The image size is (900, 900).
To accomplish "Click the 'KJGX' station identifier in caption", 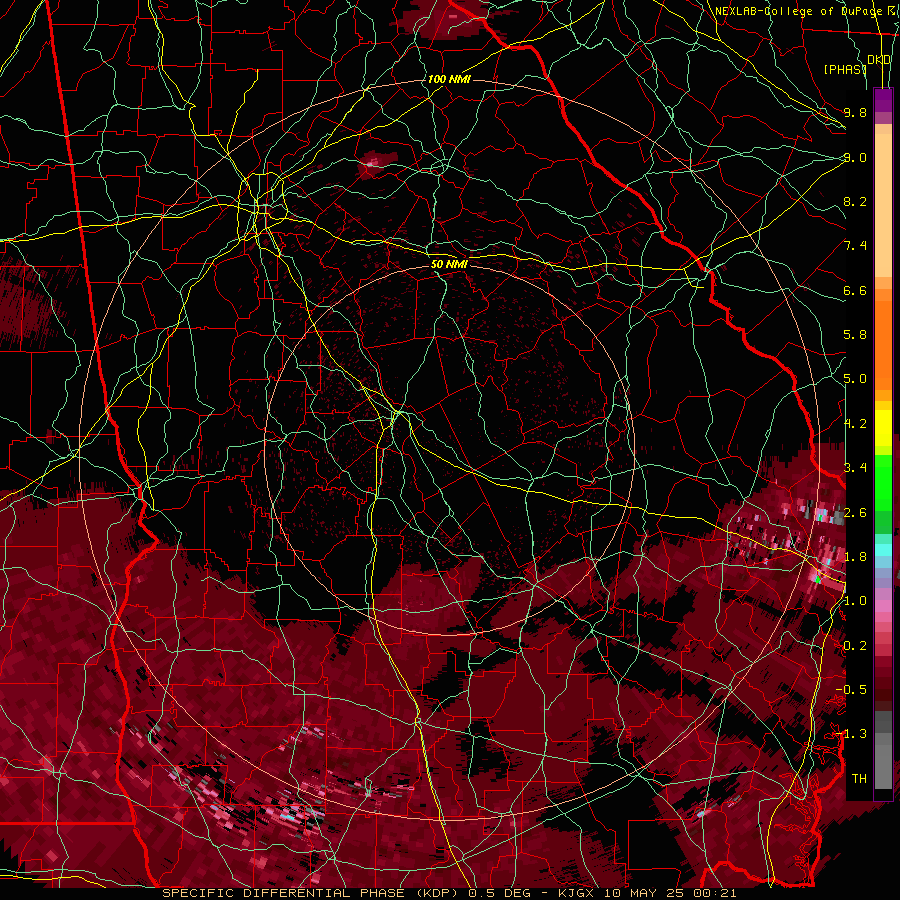I will coord(577,893).
